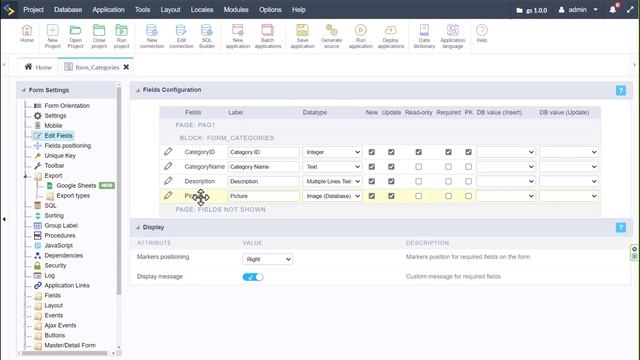This screenshot has height=360, width=640.
Task: Open CategoryID DB value Insert dropdown
Action: point(506,152)
